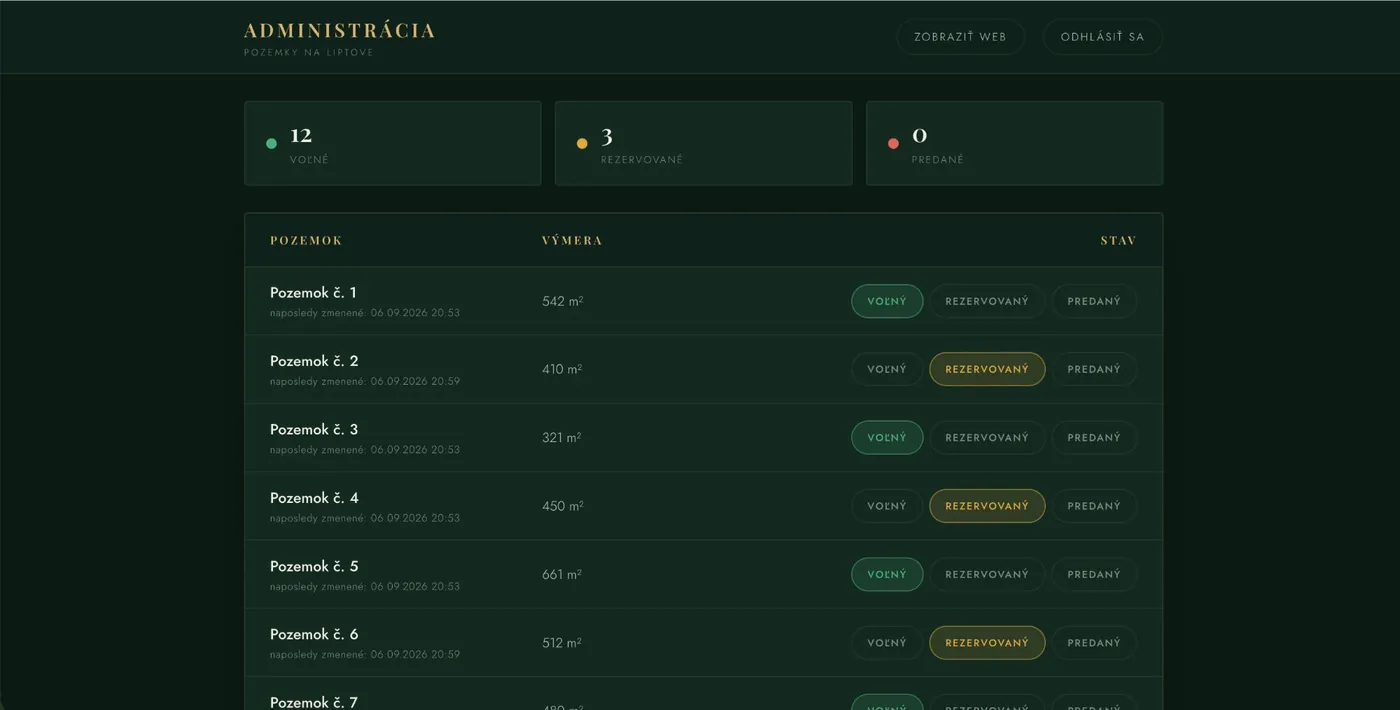Mark Pozemok č. 1 as Rezervovaný
The image size is (1400, 710).
pyautogui.click(x=987, y=301)
